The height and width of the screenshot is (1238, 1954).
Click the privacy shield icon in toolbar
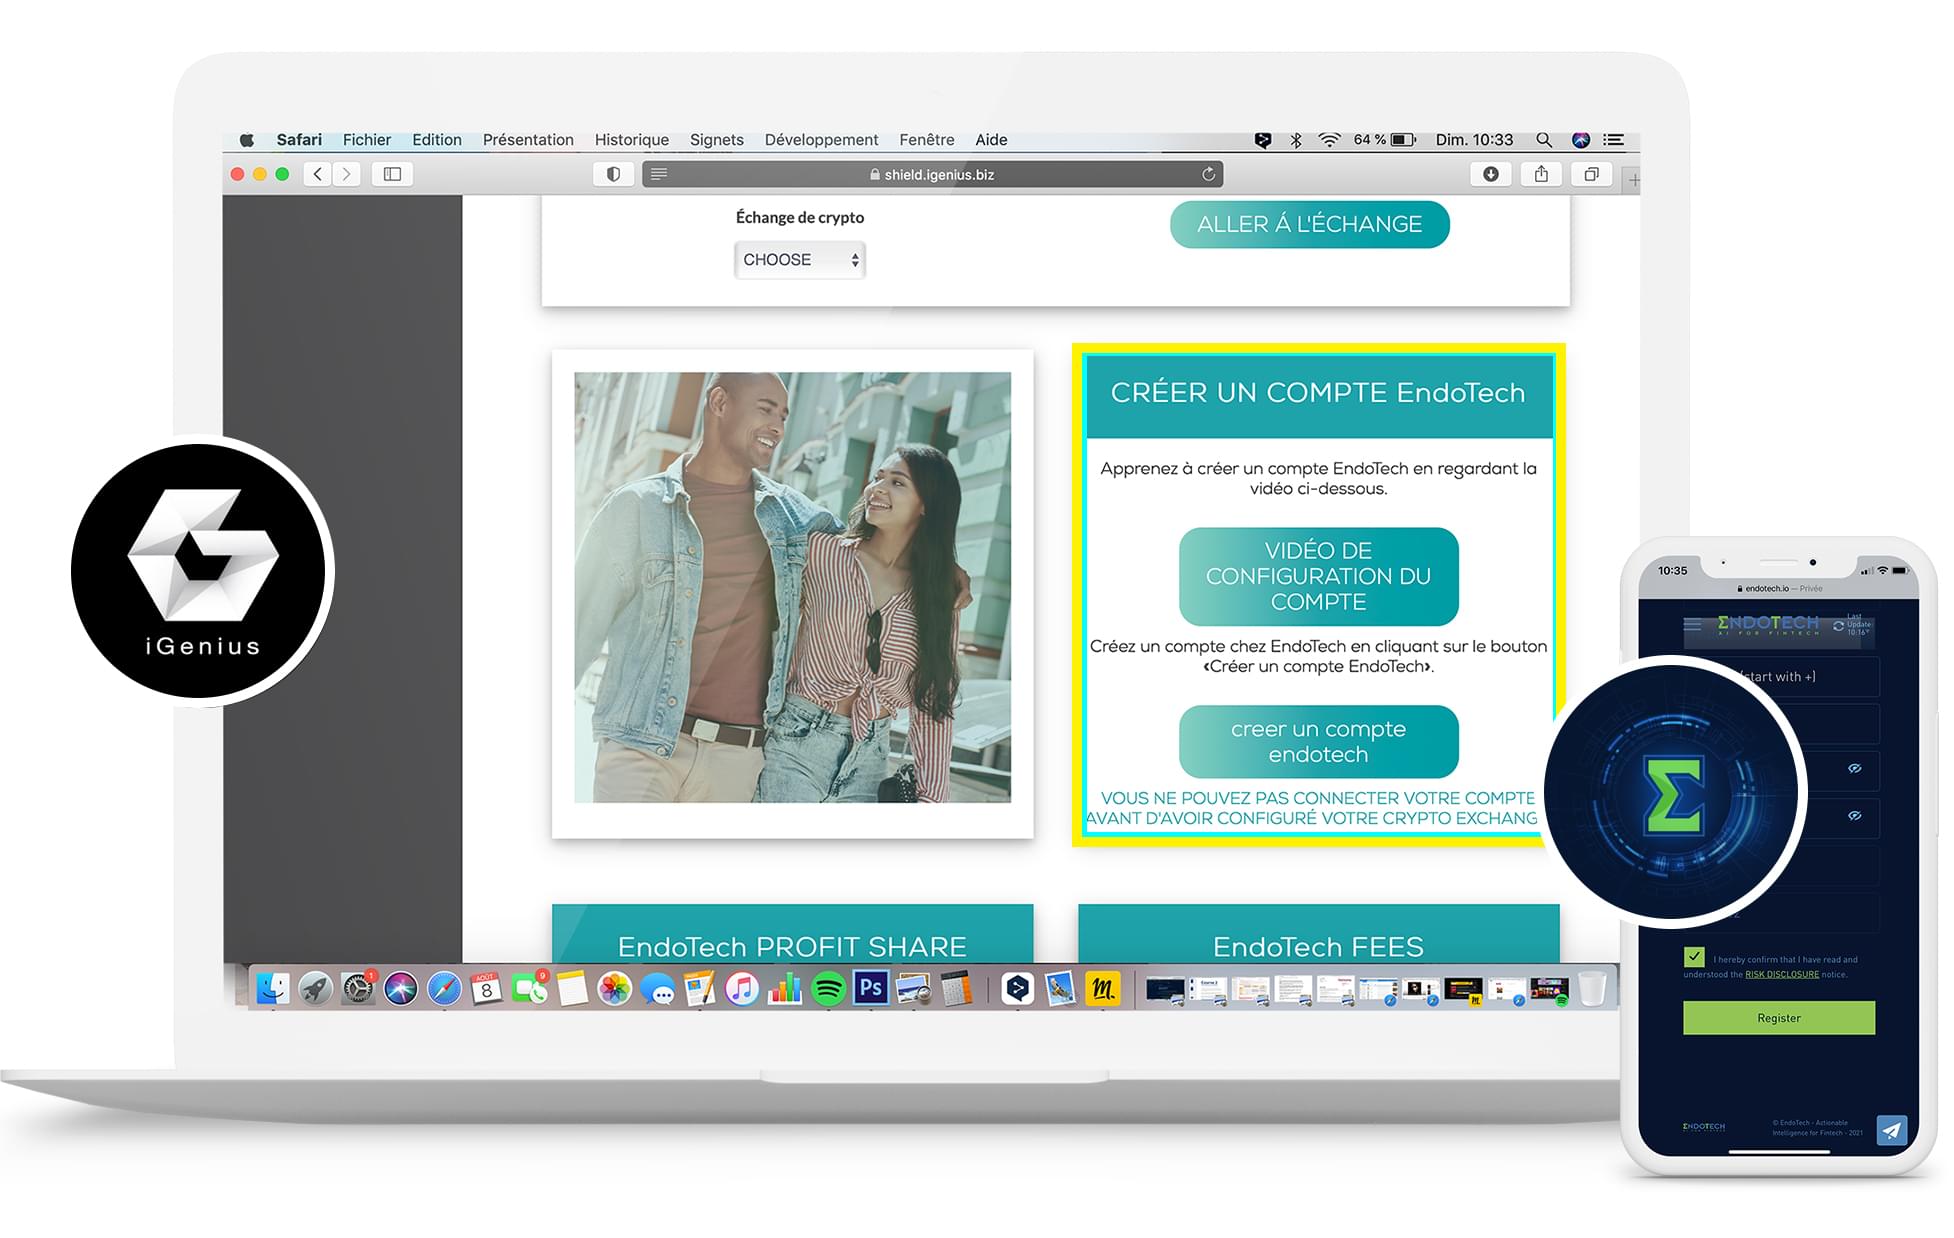tap(613, 174)
